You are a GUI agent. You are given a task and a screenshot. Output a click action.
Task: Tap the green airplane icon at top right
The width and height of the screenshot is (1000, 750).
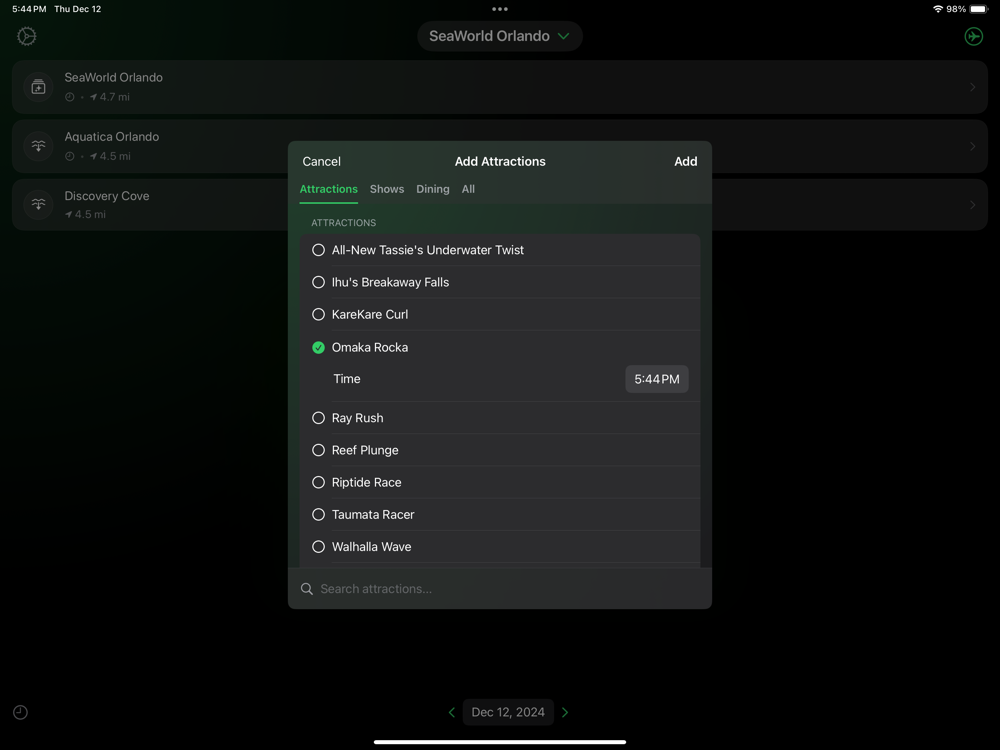coord(973,36)
